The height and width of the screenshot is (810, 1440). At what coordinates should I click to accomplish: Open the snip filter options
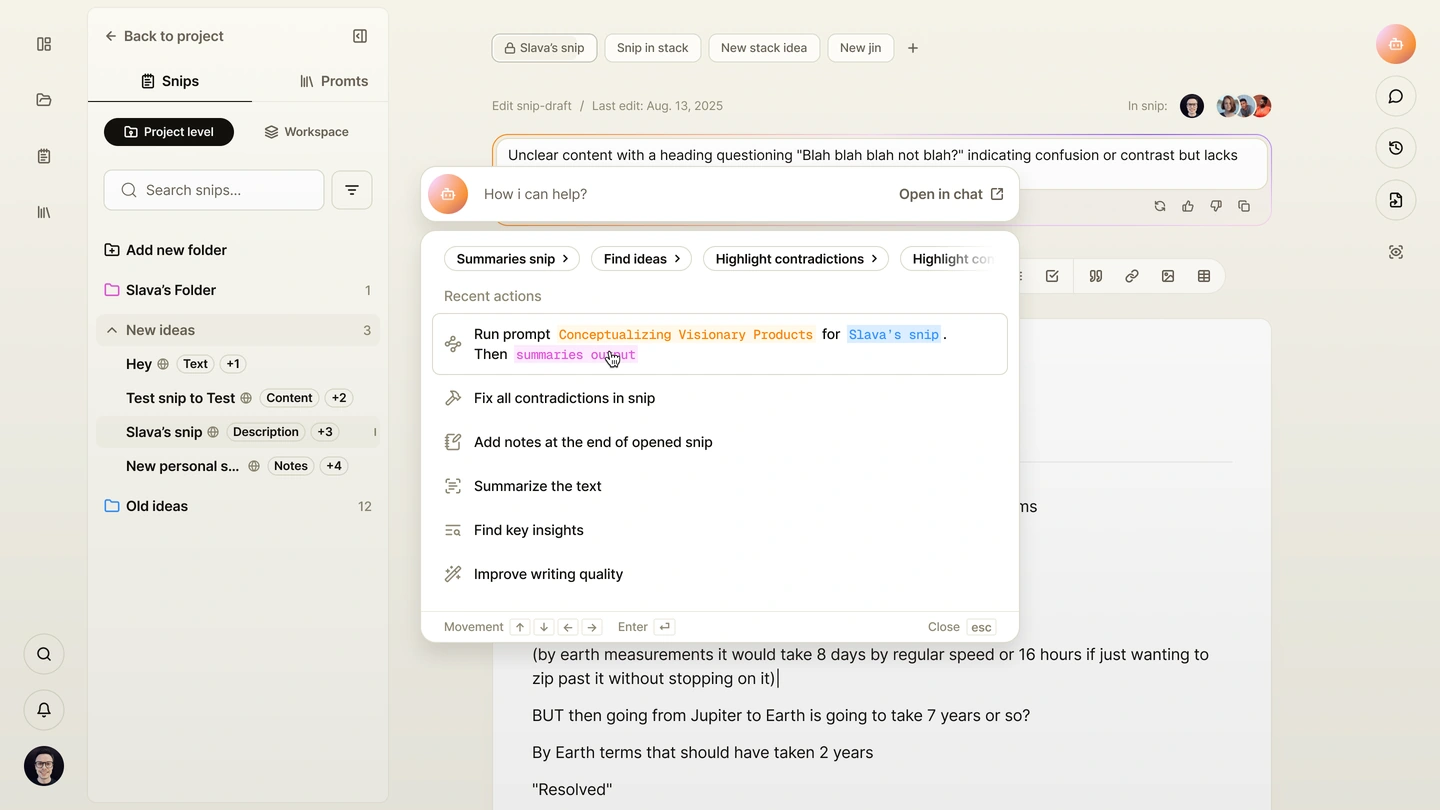352,190
